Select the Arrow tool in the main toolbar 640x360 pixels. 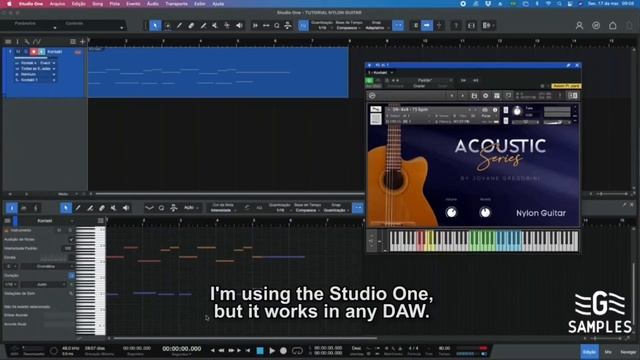155,26
